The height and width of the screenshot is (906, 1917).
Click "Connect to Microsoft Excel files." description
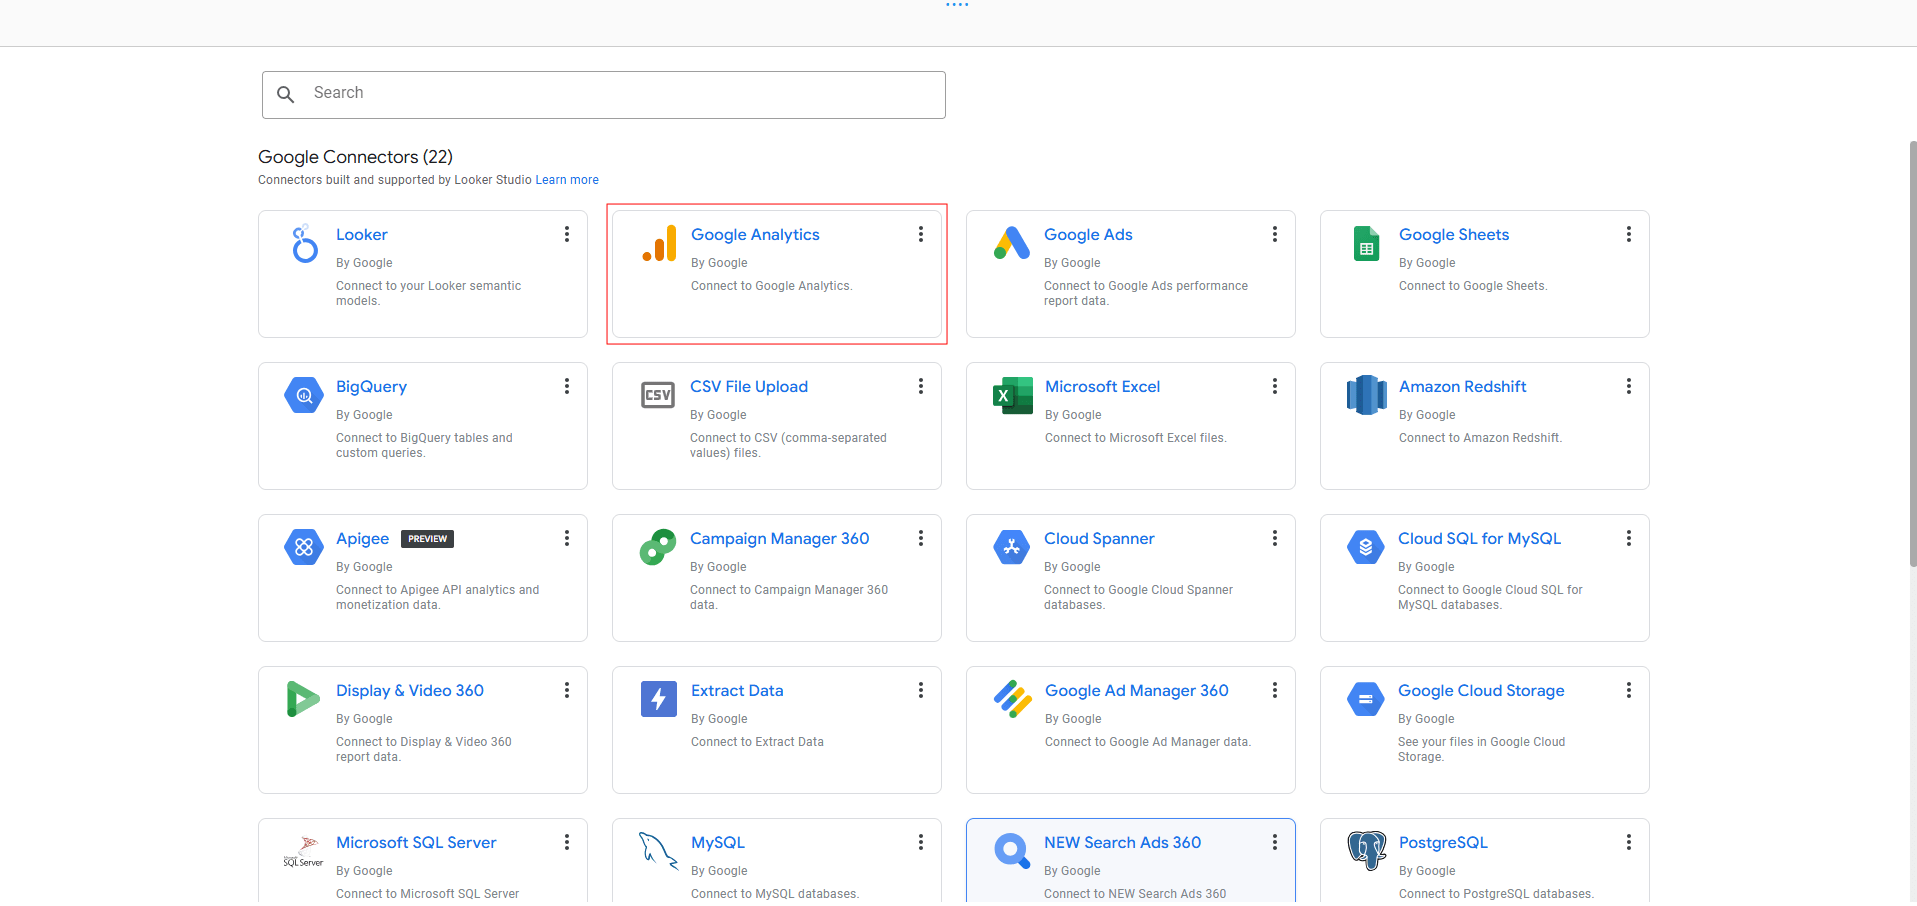[x=1135, y=438]
